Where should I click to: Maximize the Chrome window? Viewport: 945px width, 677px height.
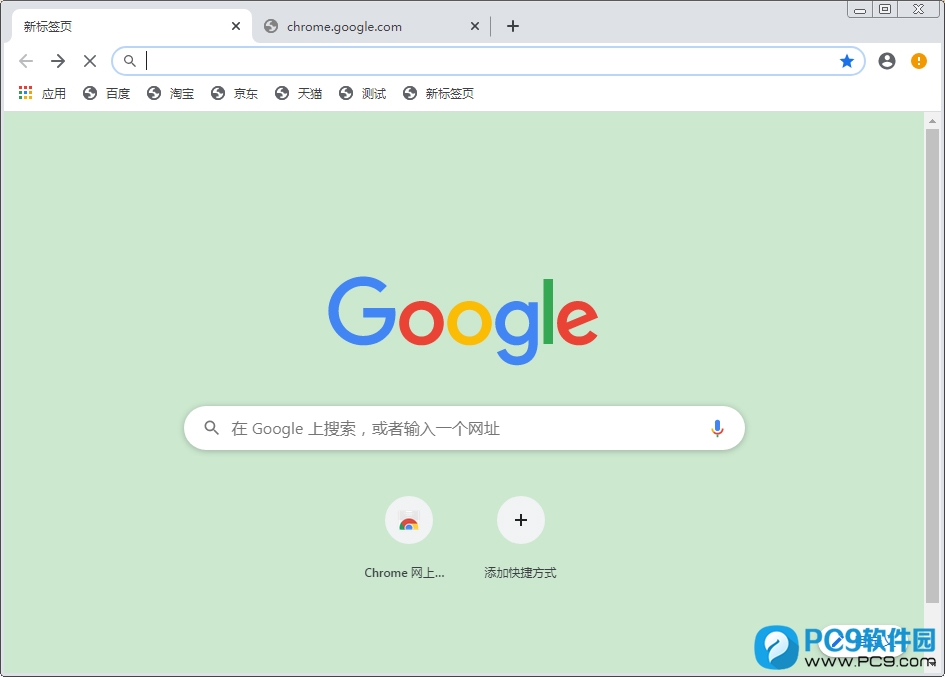click(x=885, y=10)
